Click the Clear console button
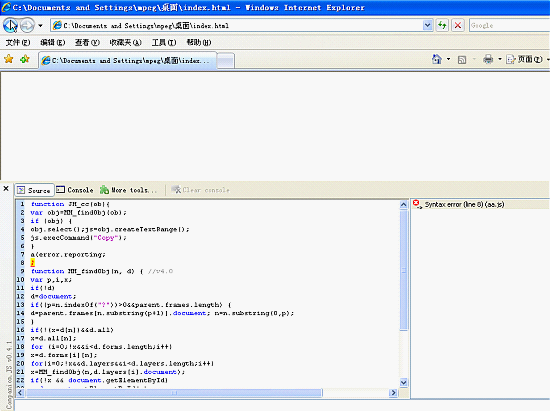The image size is (551, 412). pos(200,190)
